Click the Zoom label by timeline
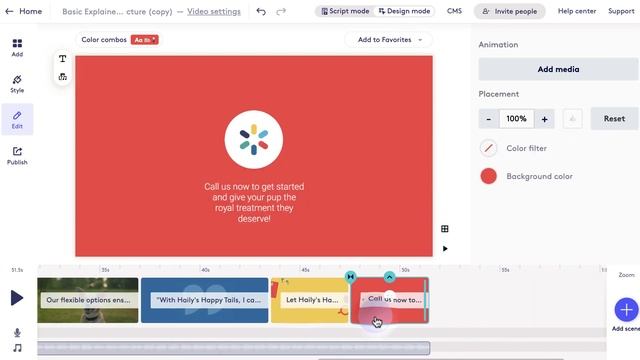This screenshot has height=360, width=640. (x=626, y=275)
